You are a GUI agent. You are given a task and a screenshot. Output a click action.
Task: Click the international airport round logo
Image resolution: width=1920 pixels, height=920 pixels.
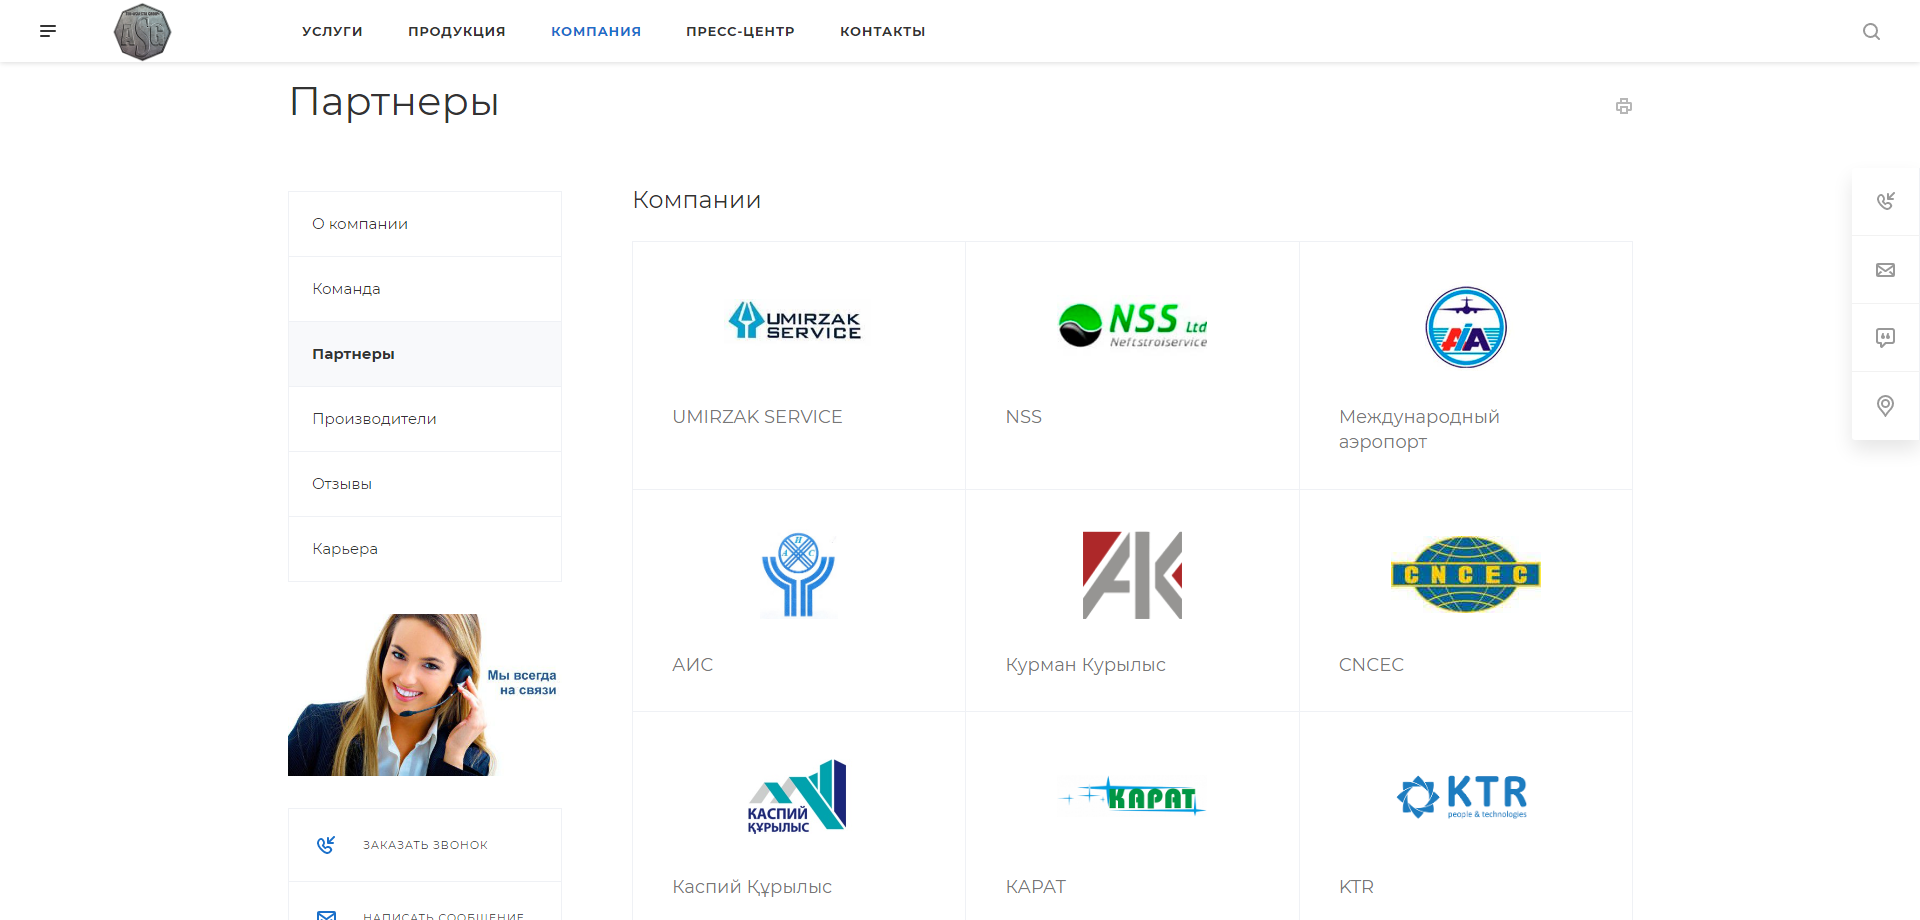coord(1466,327)
